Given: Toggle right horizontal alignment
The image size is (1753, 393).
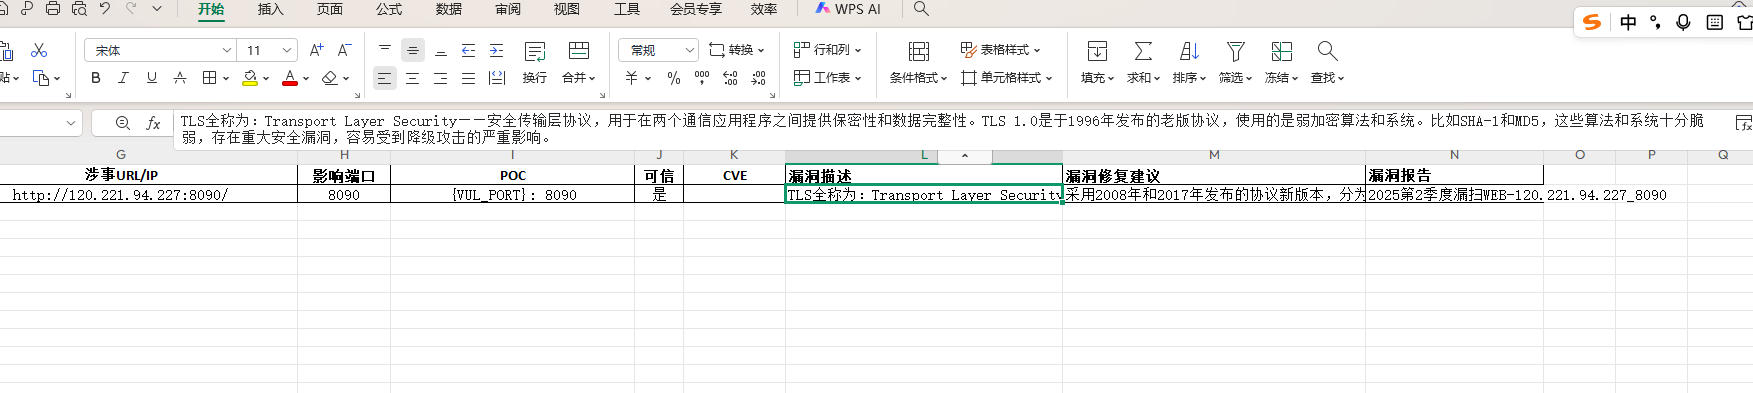Looking at the screenshot, I should click(440, 78).
